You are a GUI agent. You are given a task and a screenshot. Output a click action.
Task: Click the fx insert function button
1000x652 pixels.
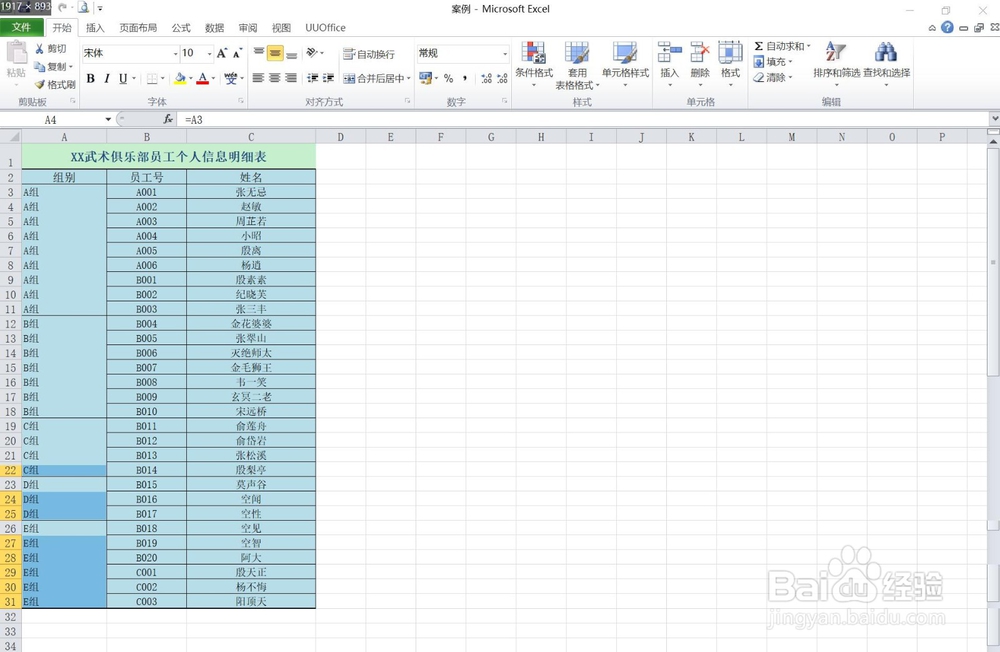[x=168, y=119]
